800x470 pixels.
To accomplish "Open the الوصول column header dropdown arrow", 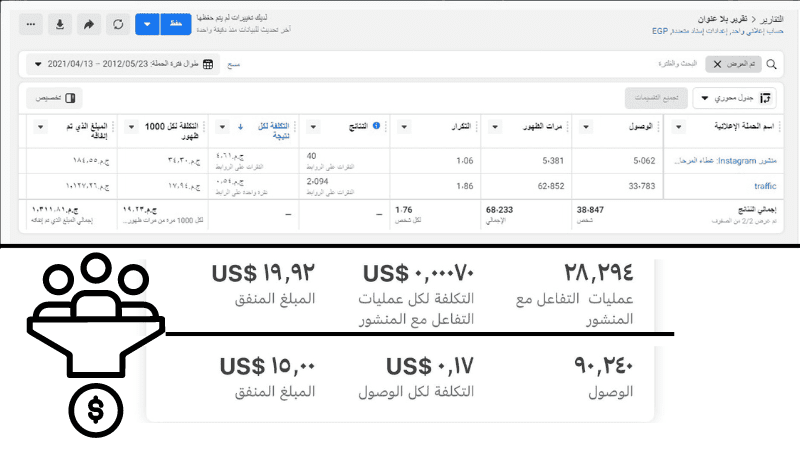I will 586,127.
